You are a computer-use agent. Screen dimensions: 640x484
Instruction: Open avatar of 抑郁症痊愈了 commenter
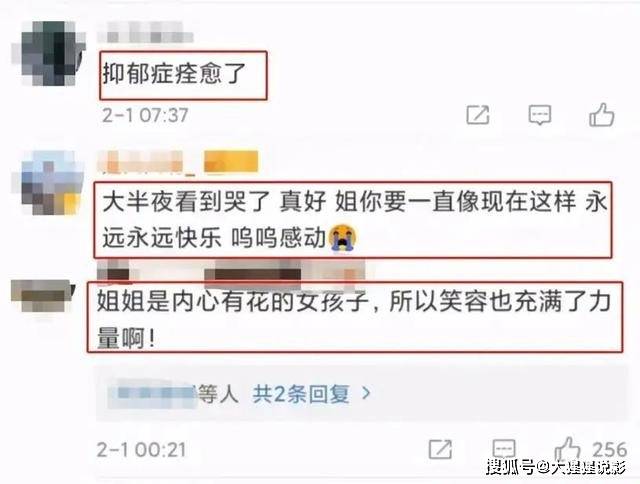(49, 53)
